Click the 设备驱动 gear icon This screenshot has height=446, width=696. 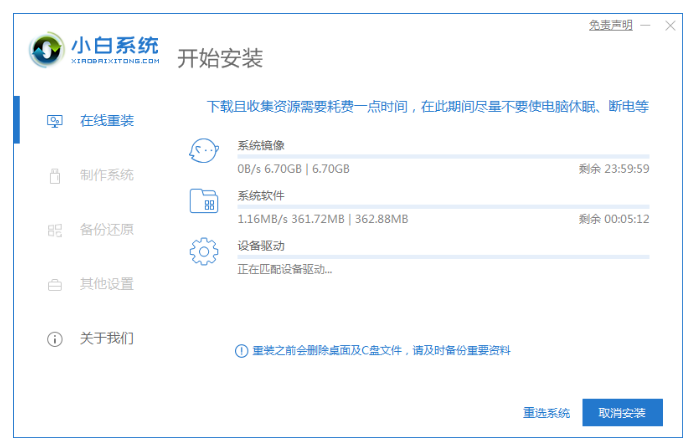pyautogui.click(x=204, y=252)
